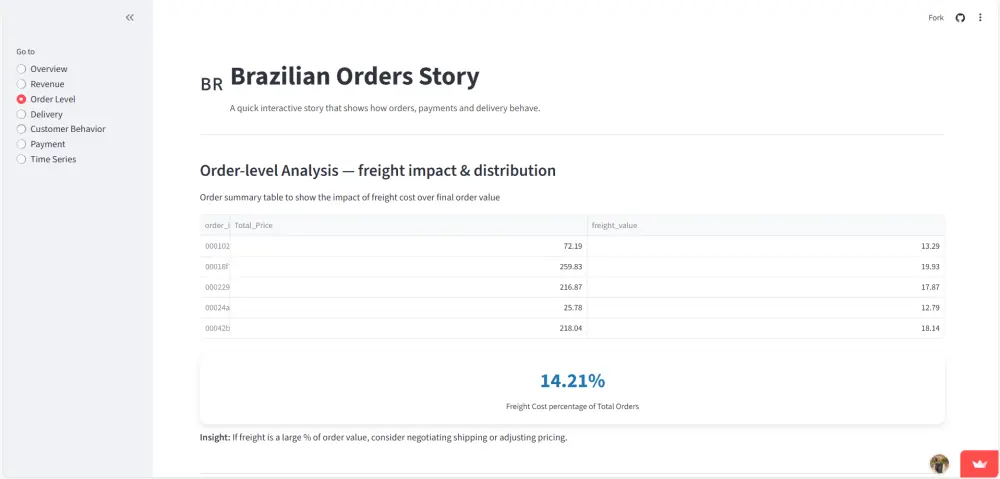Click the order_id column header
Image resolution: width=1000 pixels, height=479 pixels.
[215, 225]
